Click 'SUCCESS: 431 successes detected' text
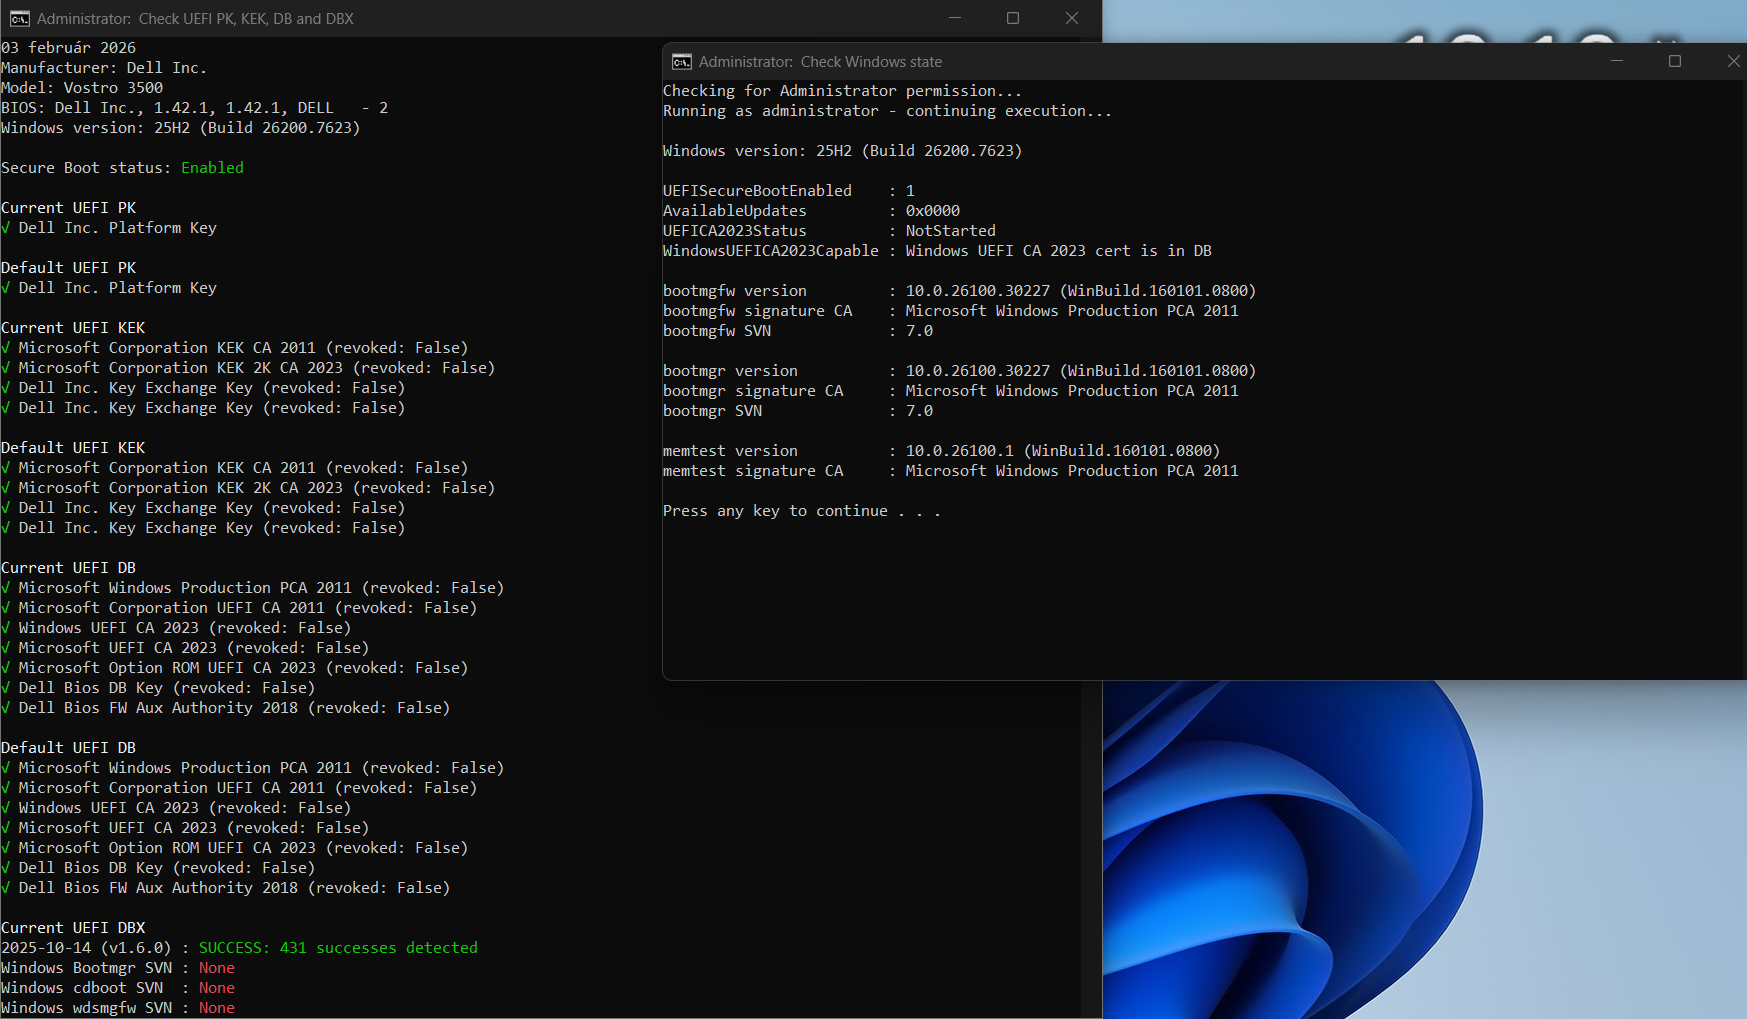 [x=338, y=948]
